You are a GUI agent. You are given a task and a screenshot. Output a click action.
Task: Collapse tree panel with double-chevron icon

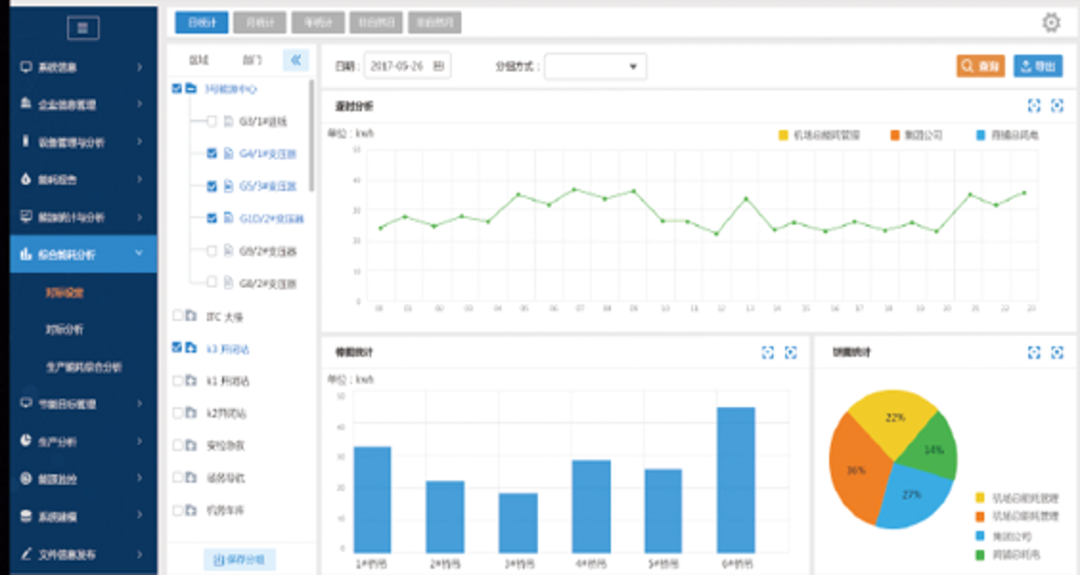click(x=295, y=60)
